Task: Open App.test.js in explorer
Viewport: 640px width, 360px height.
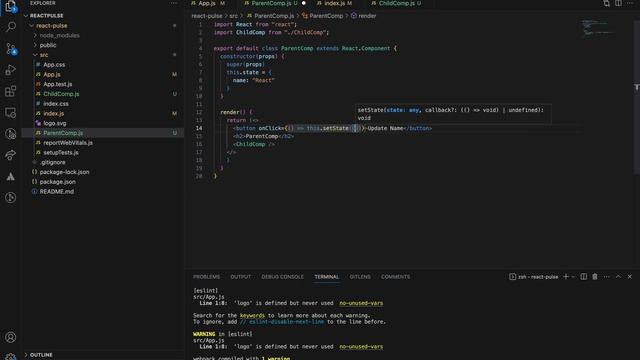Action: click(58, 84)
